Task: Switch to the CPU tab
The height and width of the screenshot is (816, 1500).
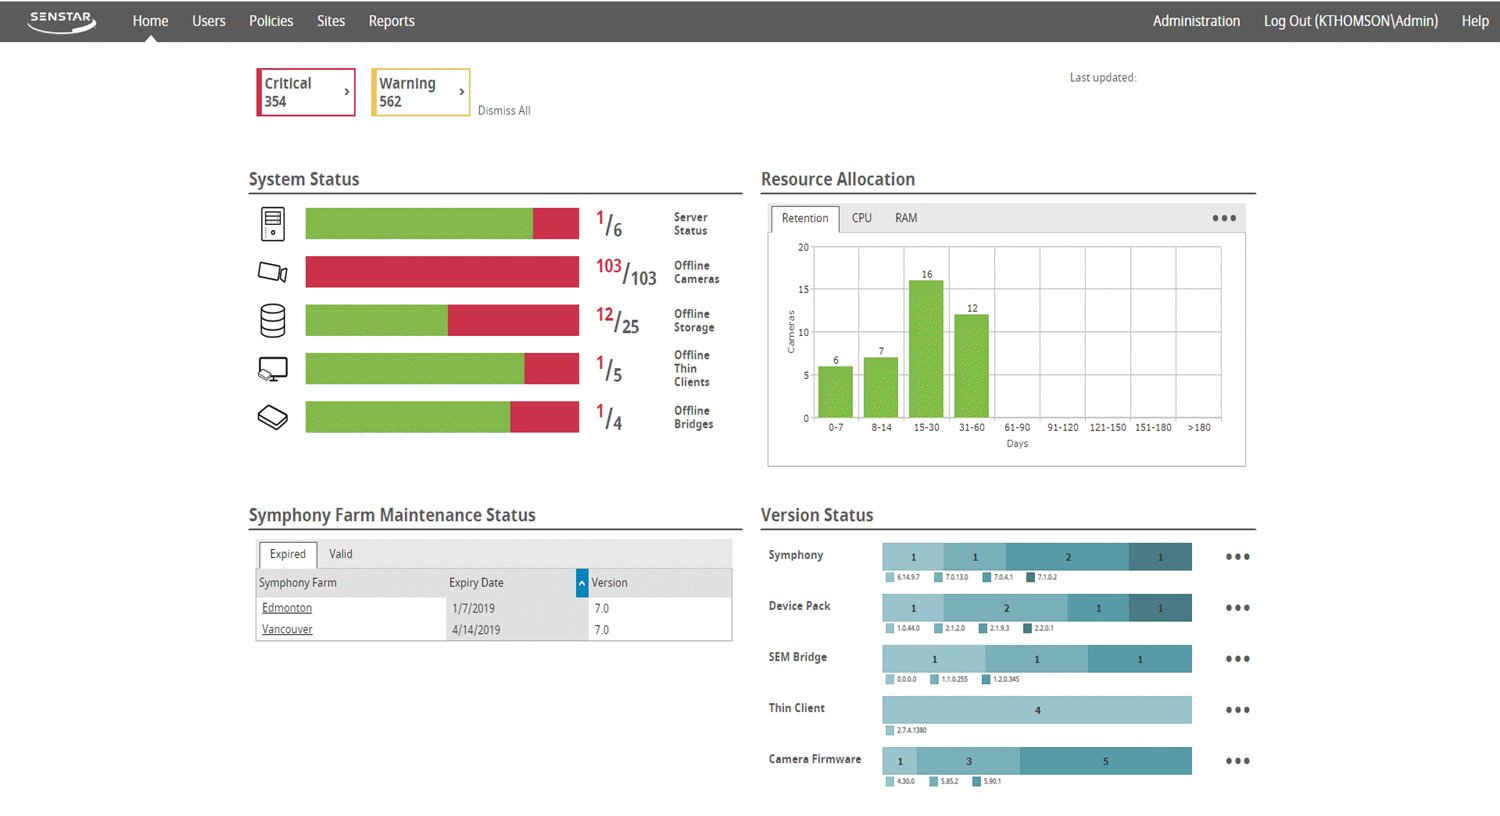Action: [861, 218]
